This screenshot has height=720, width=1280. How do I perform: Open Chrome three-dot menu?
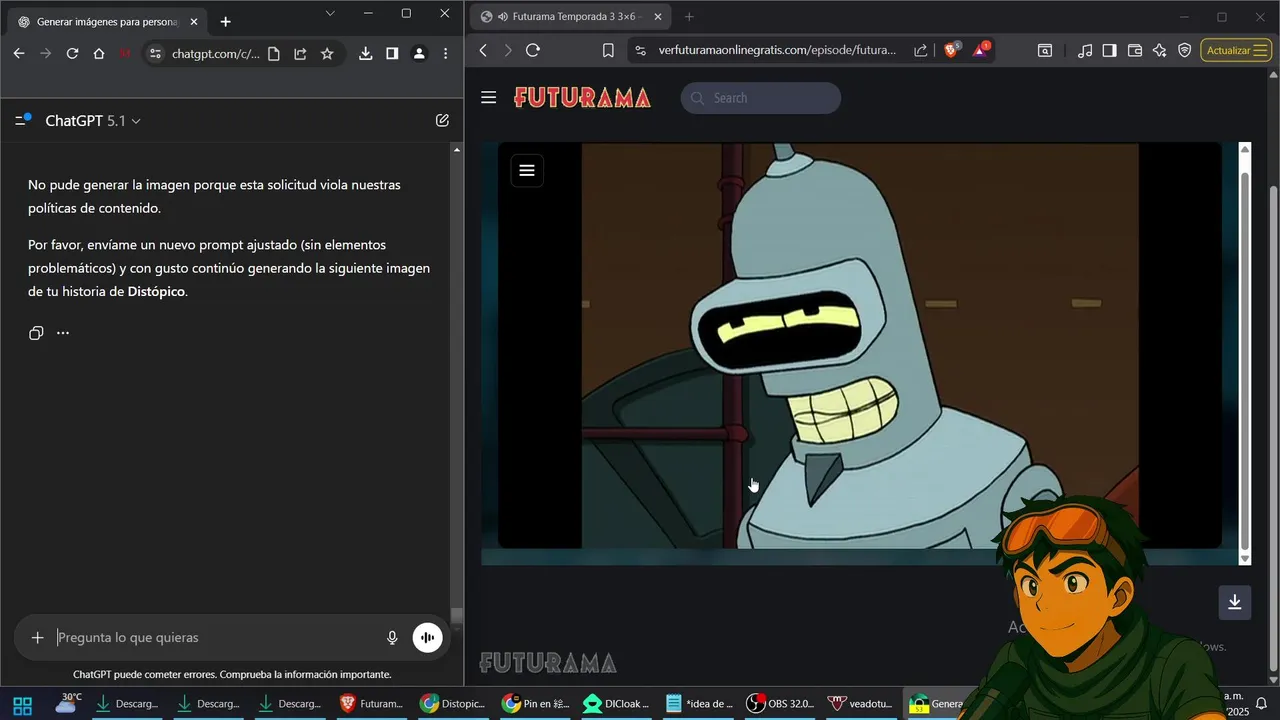point(445,54)
